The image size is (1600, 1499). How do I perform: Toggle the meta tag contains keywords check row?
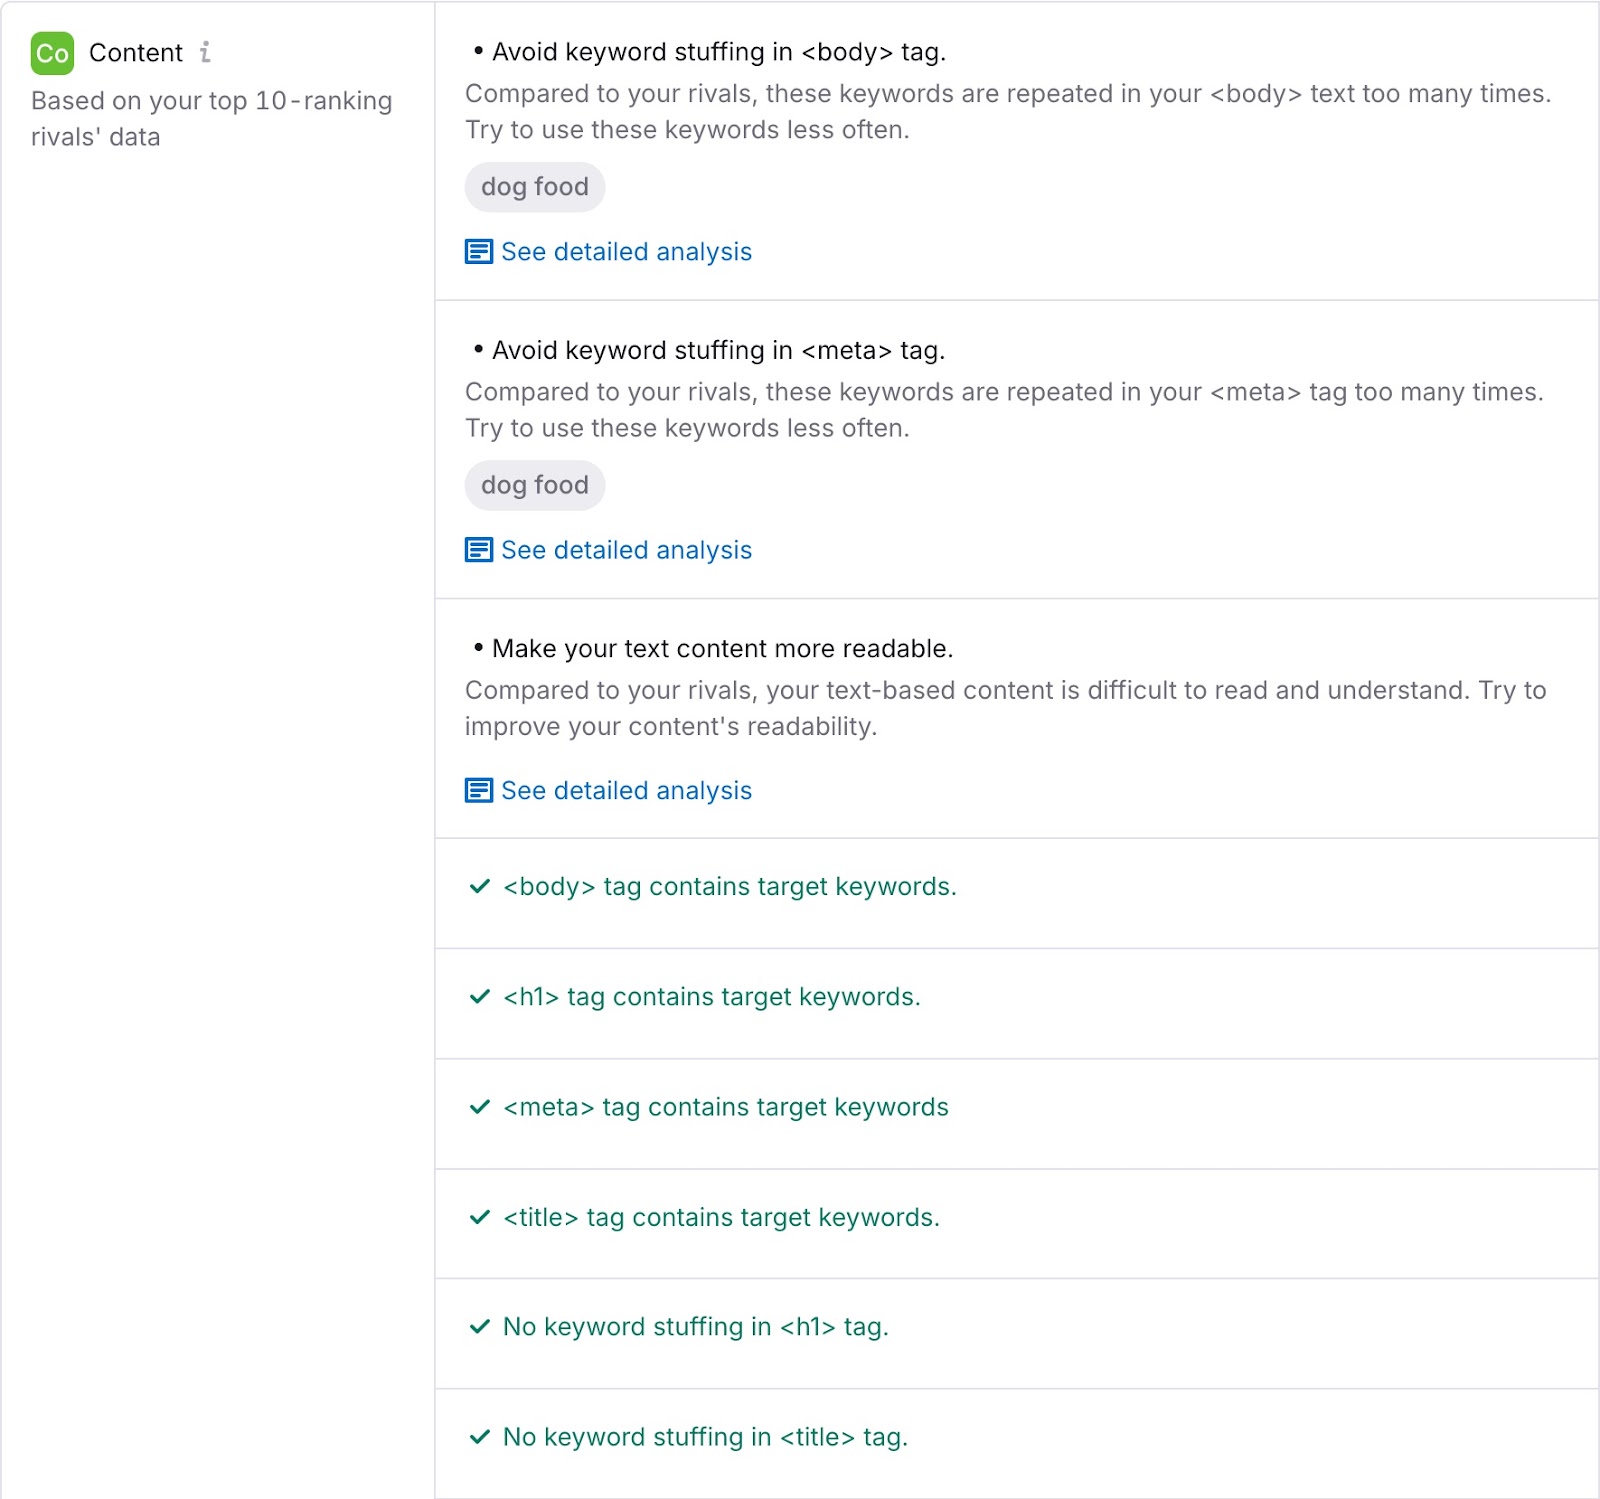coord(725,1107)
